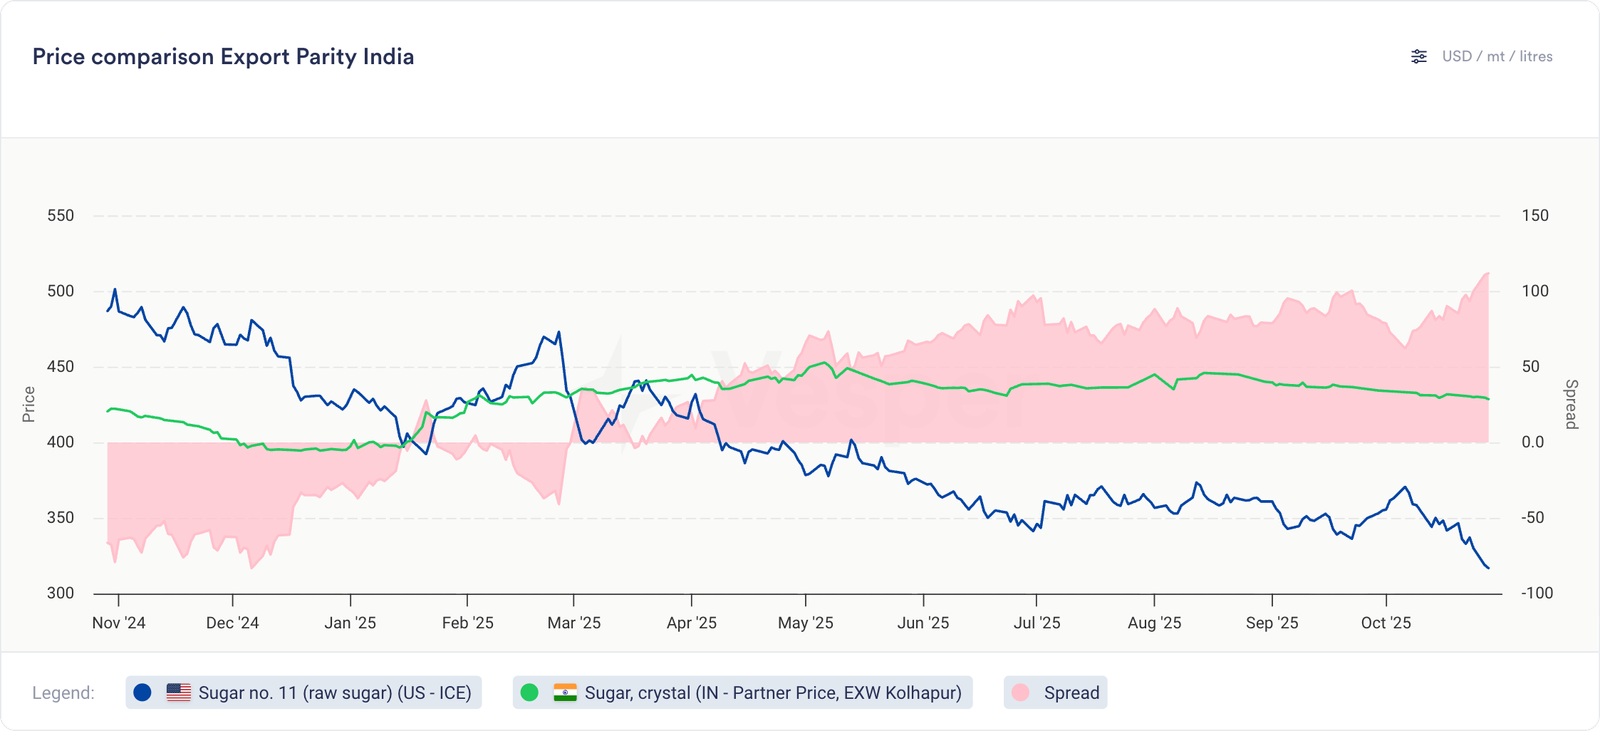The width and height of the screenshot is (1600, 731).
Task: Open the chart settings sliders icon
Action: pos(1419,57)
